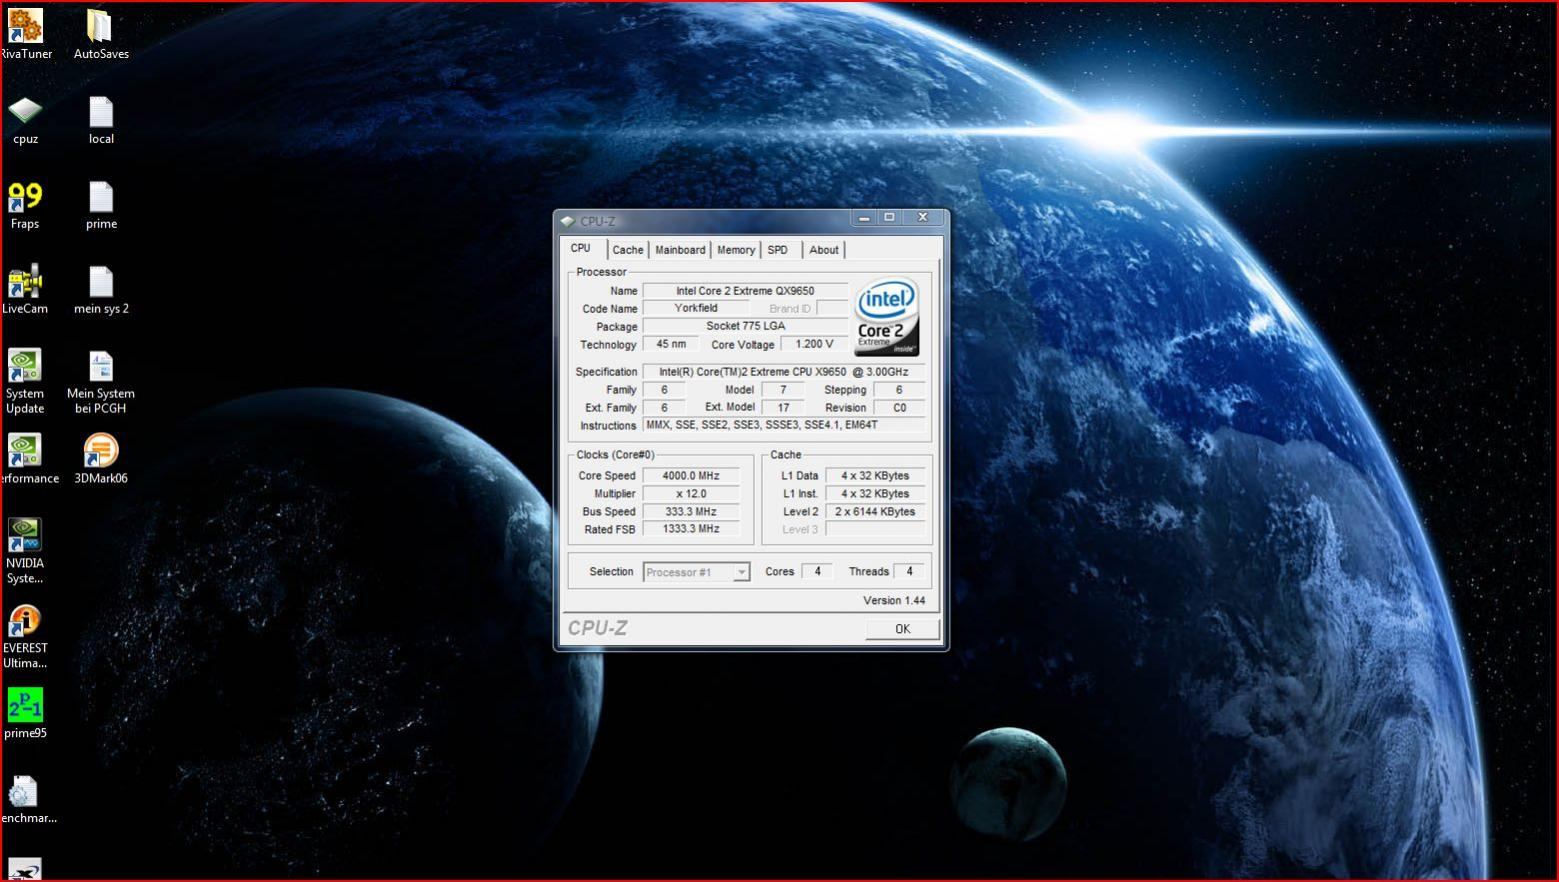Screen dimensions: 1559x882
Task: Click the processor Name field QX9650
Action: (x=745, y=291)
